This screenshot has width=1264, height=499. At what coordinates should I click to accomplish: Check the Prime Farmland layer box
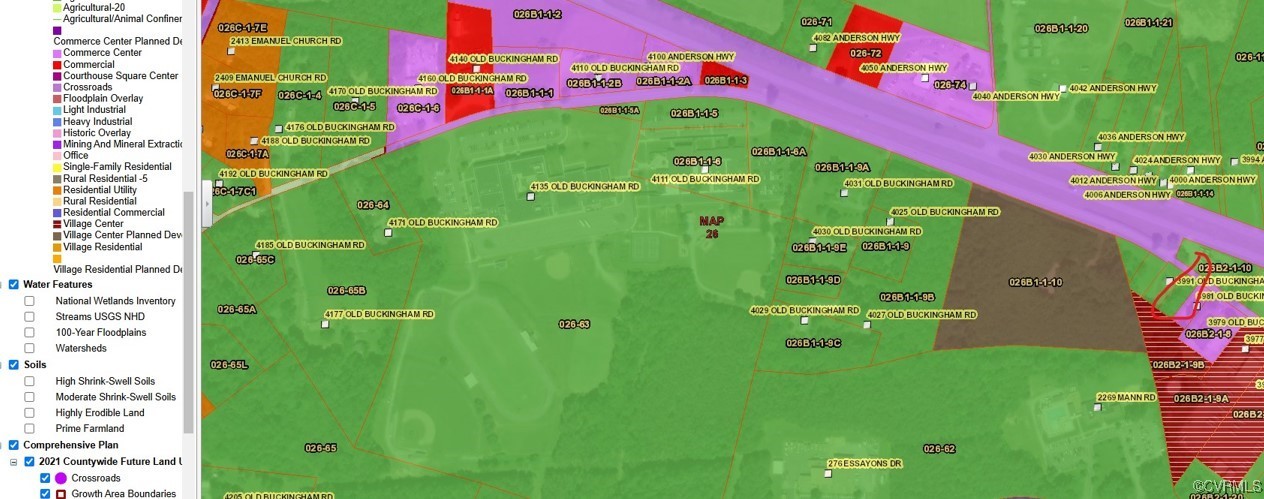click(30, 428)
